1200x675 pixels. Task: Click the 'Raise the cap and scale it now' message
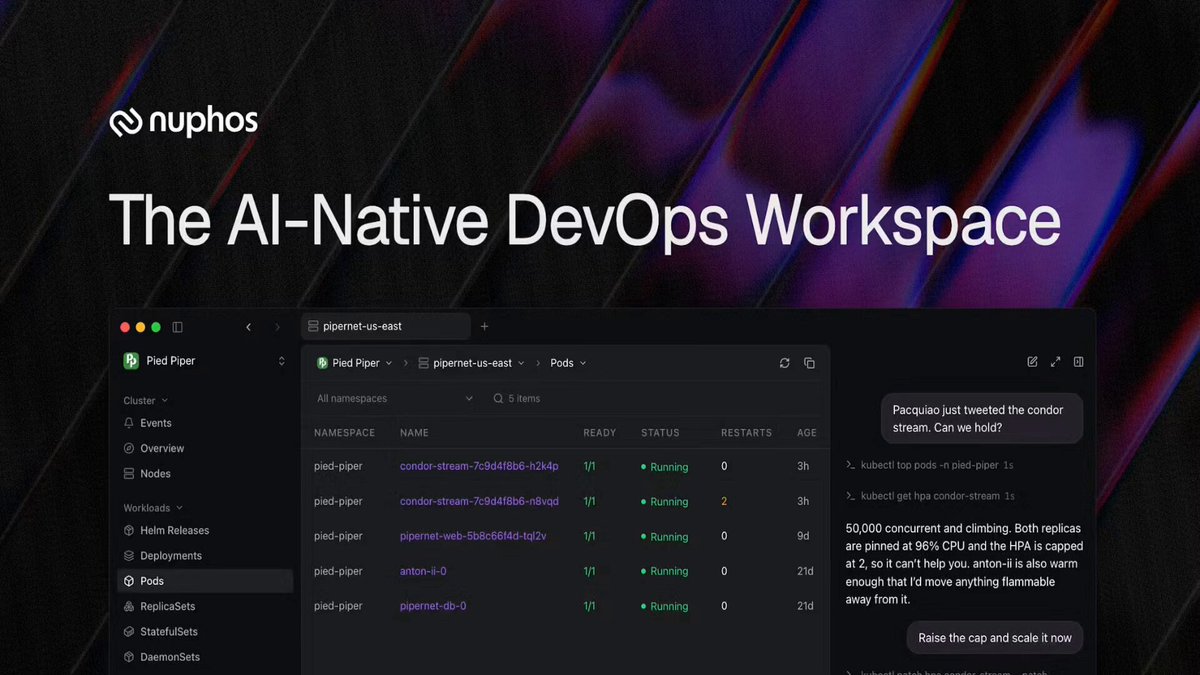pos(995,637)
